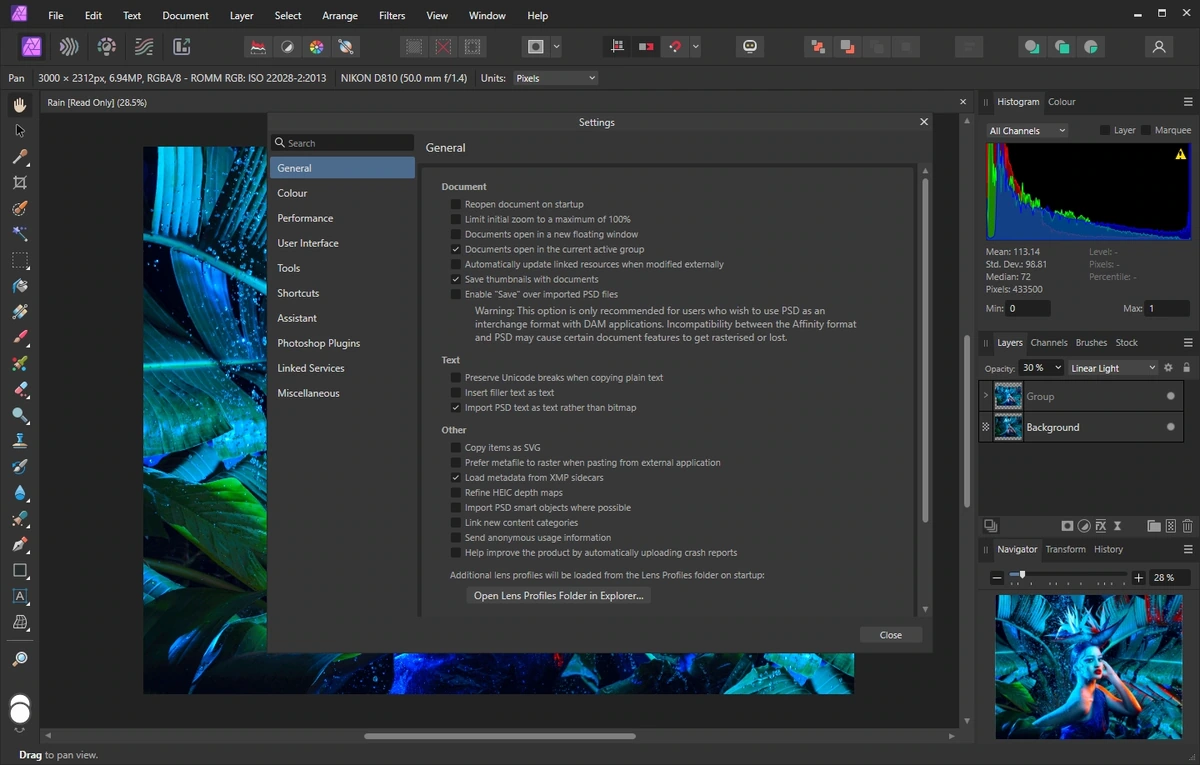This screenshot has width=1200, height=765.
Task: Check Refine HEIC depth maps
Action: tap(456, 493)
